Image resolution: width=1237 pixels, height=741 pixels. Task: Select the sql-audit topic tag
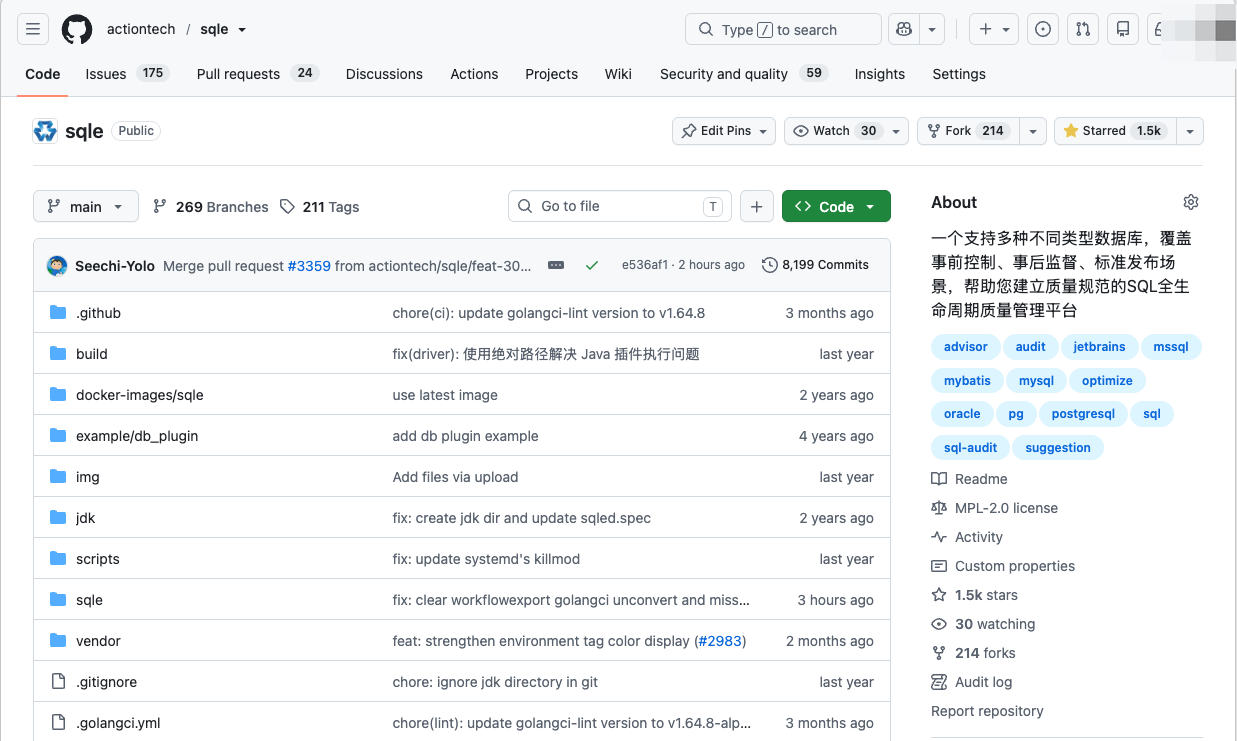click(x=970, y=448)
